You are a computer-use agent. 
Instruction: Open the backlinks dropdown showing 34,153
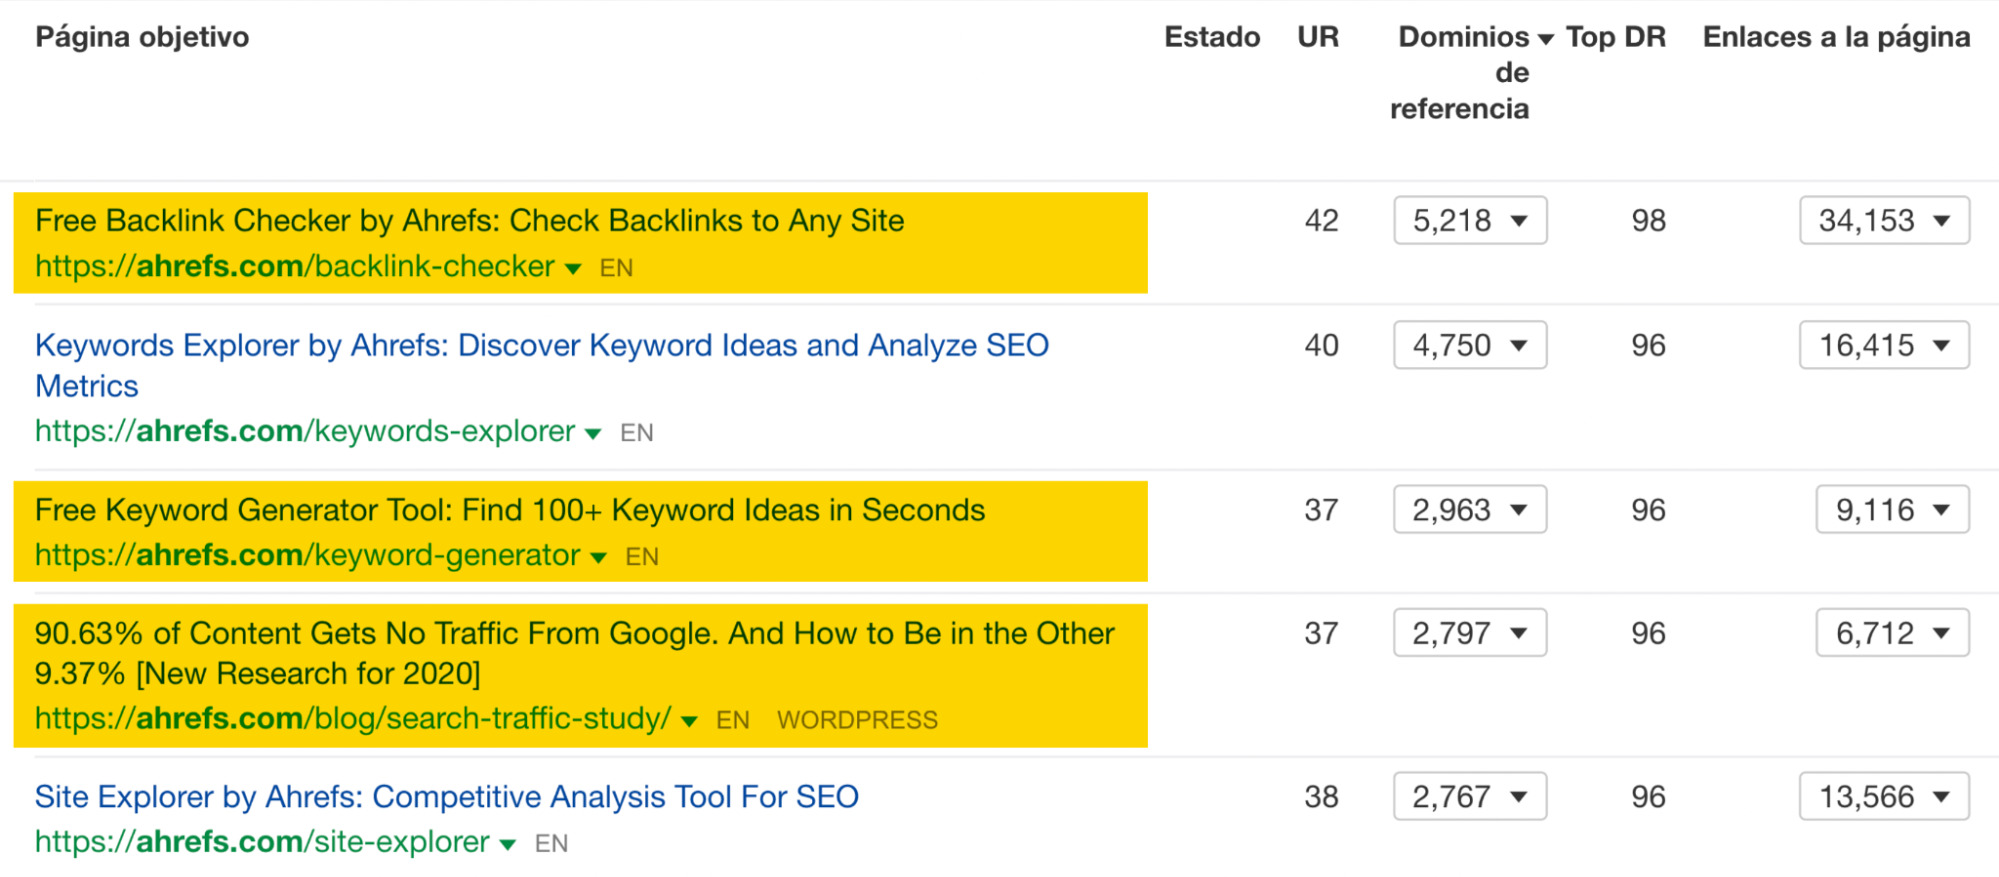pos(1884,220)
